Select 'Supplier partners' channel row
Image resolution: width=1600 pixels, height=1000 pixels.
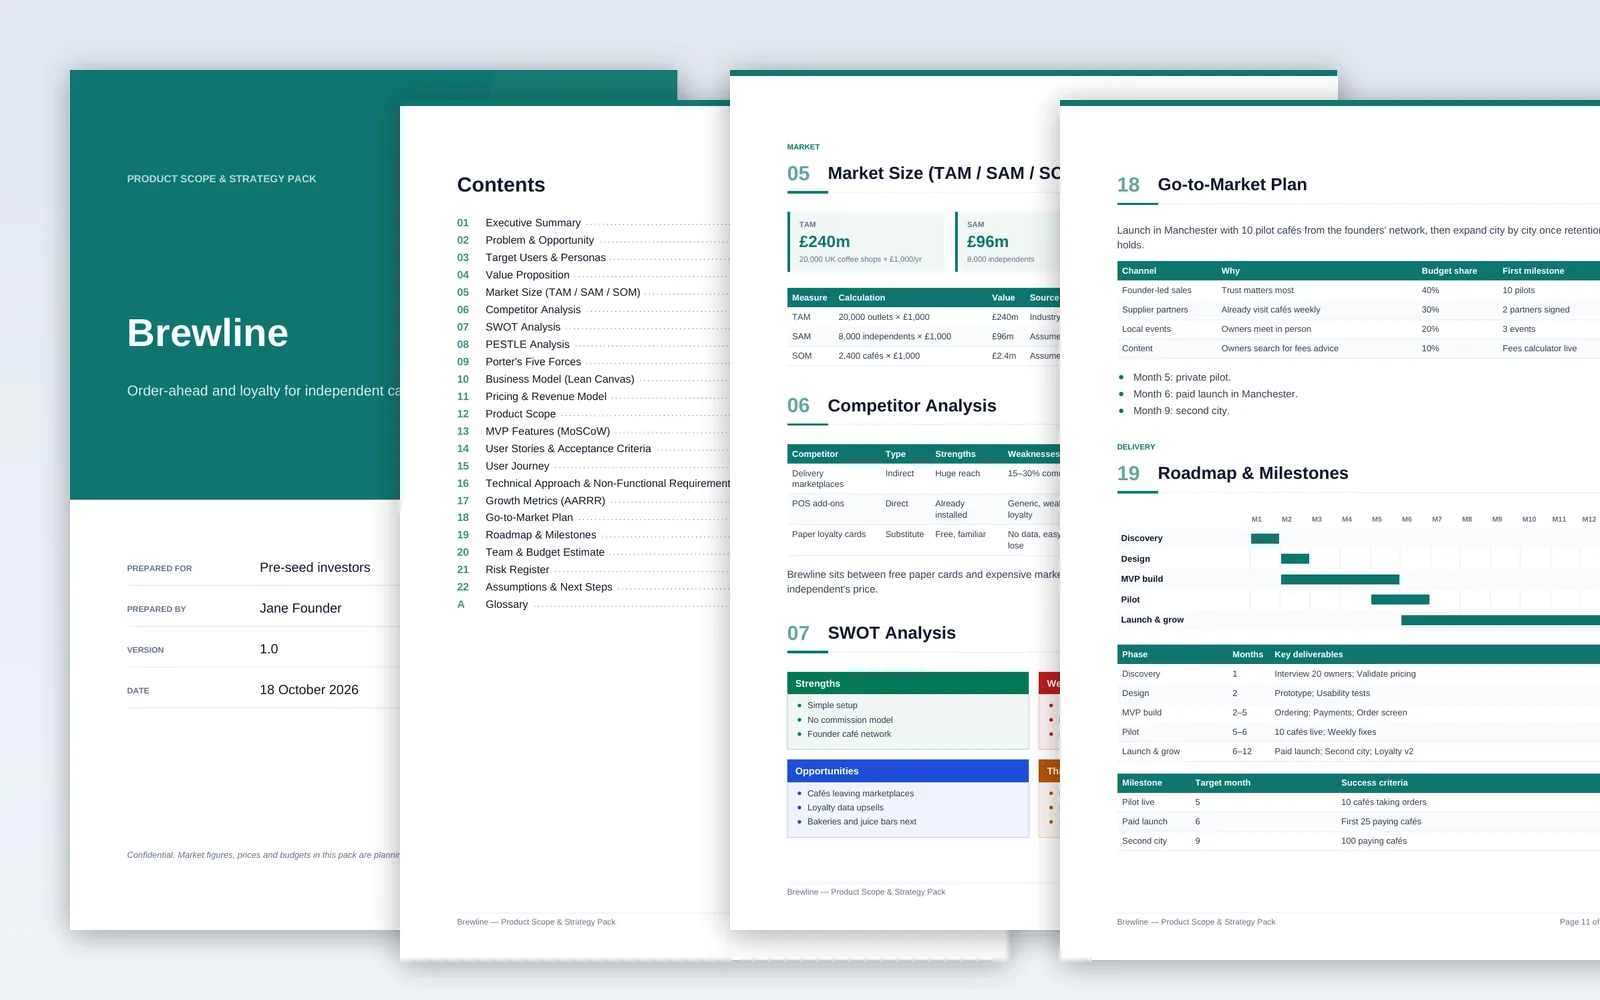[1358, 310]
